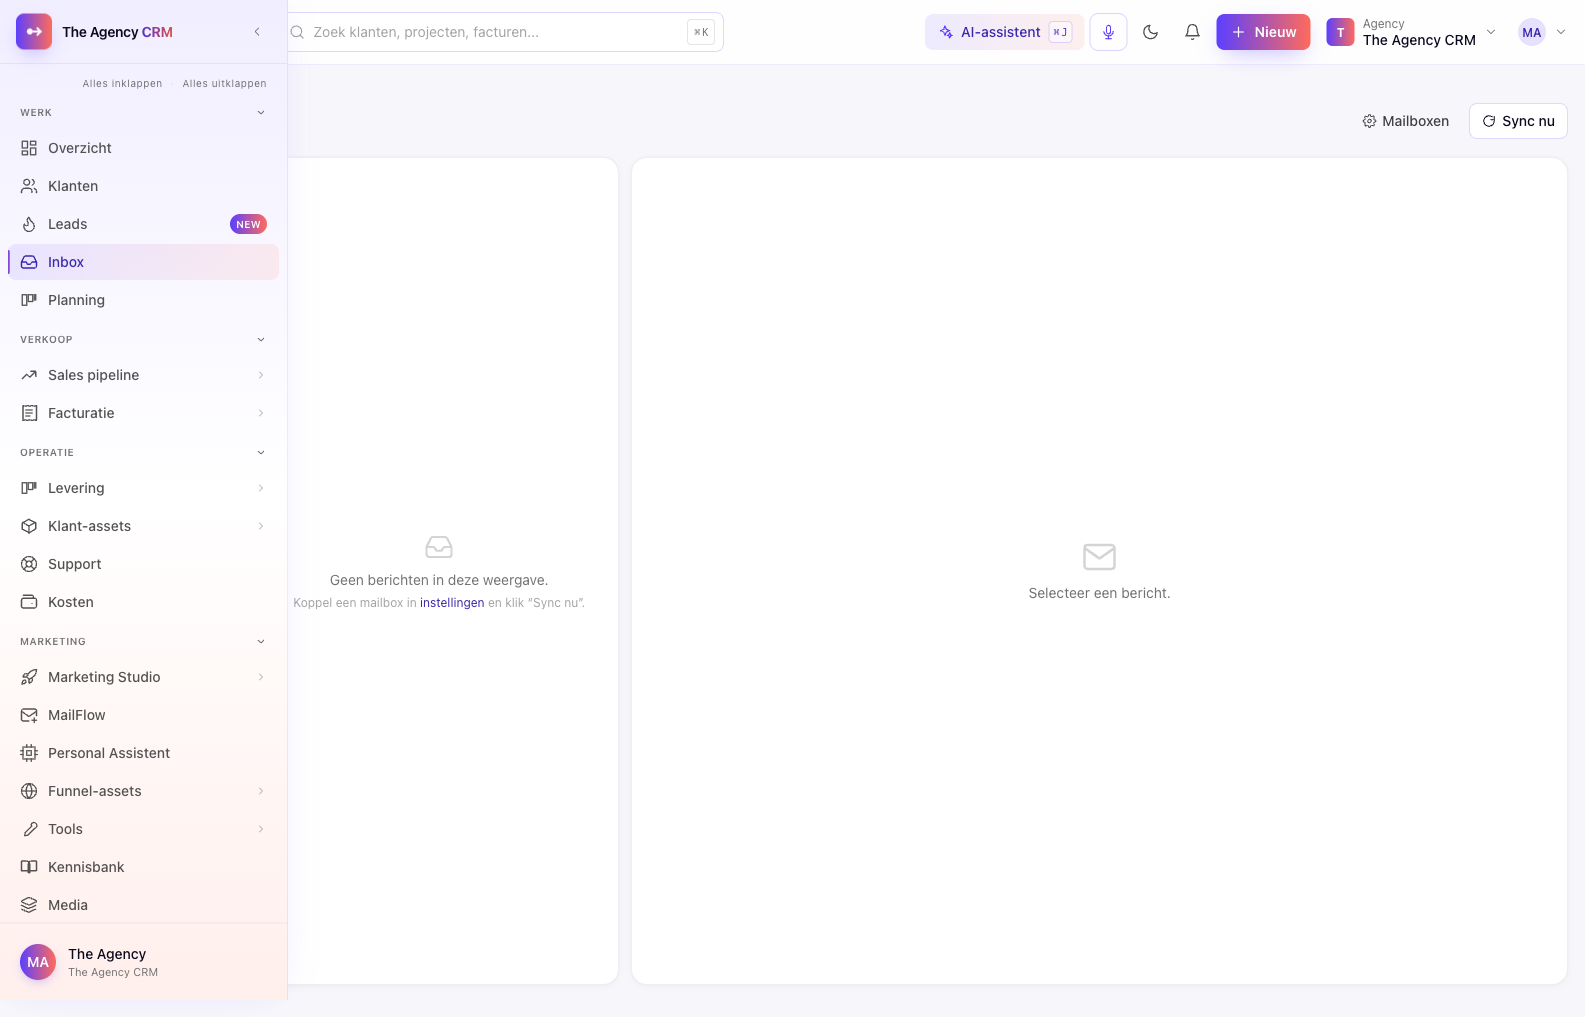This screenshot has width=1585, height=1017.
Task: Click the Facturatie document icon
Action: pyautogui.click(x=29, y=413)
